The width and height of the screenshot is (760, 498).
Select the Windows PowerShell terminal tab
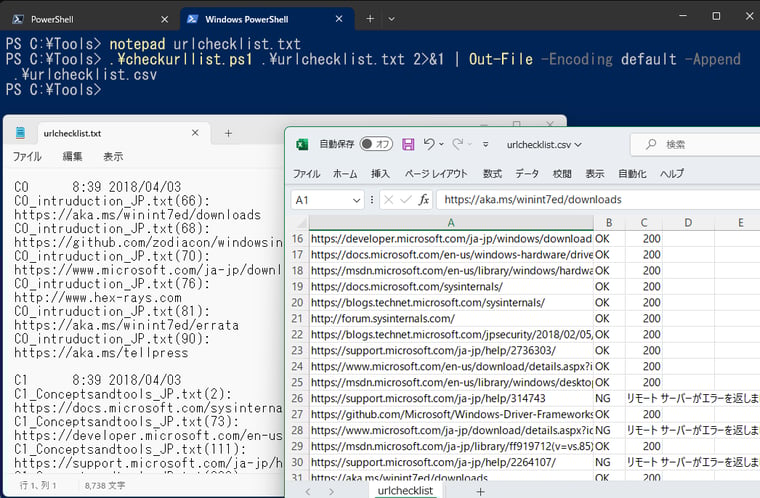(267, 19)
